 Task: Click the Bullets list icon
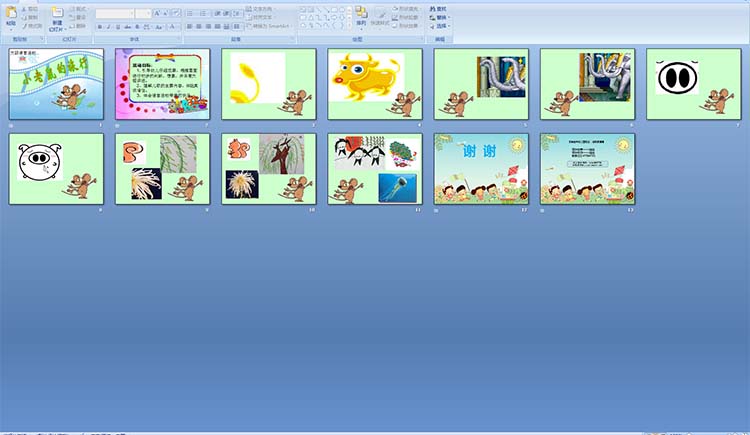189,13
